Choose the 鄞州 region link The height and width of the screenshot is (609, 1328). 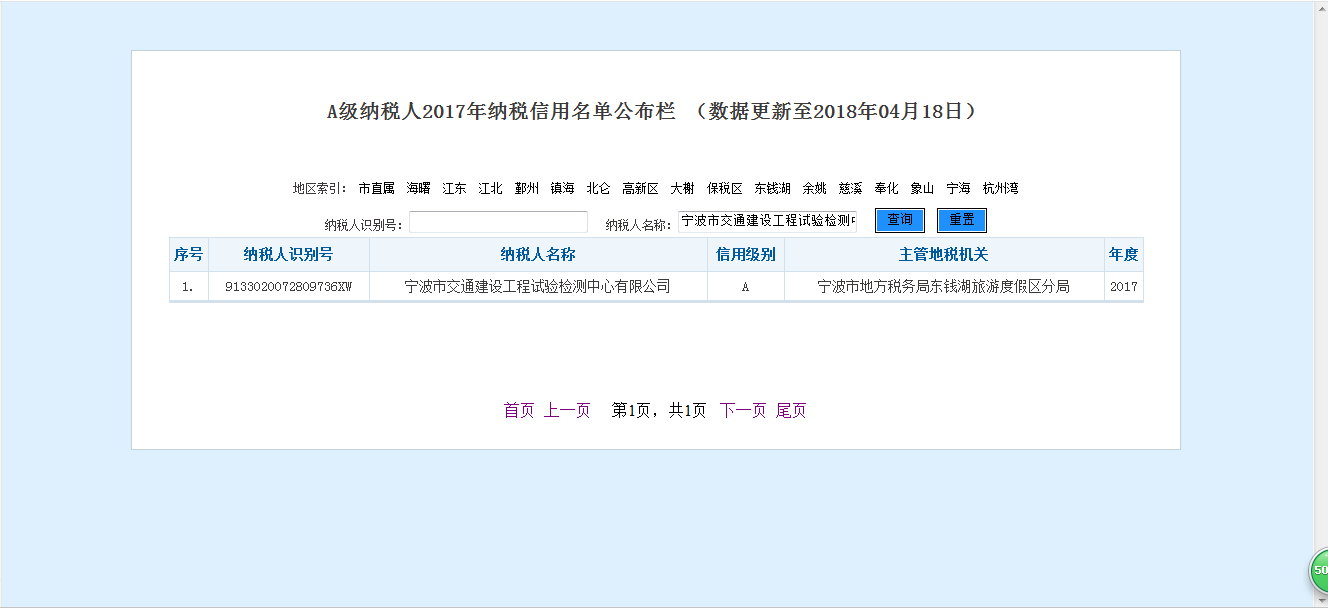[527, 188]
